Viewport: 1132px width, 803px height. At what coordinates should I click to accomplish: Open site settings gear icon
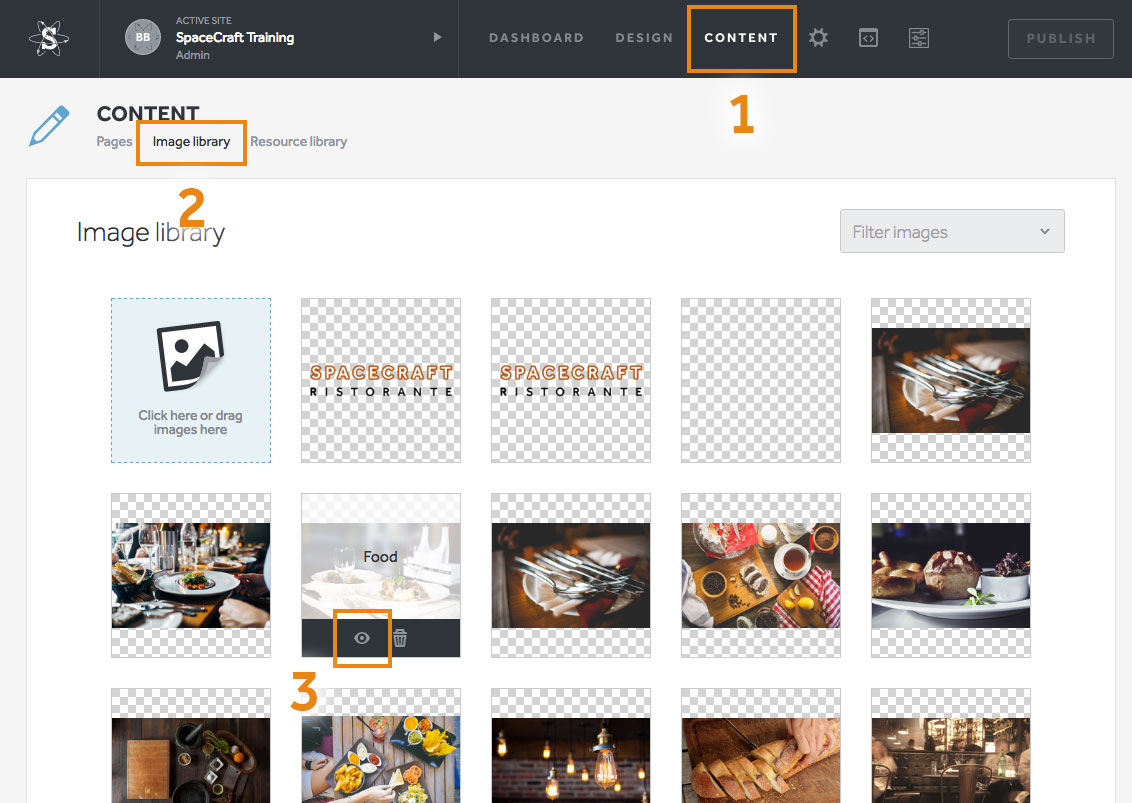coord(818,38)
